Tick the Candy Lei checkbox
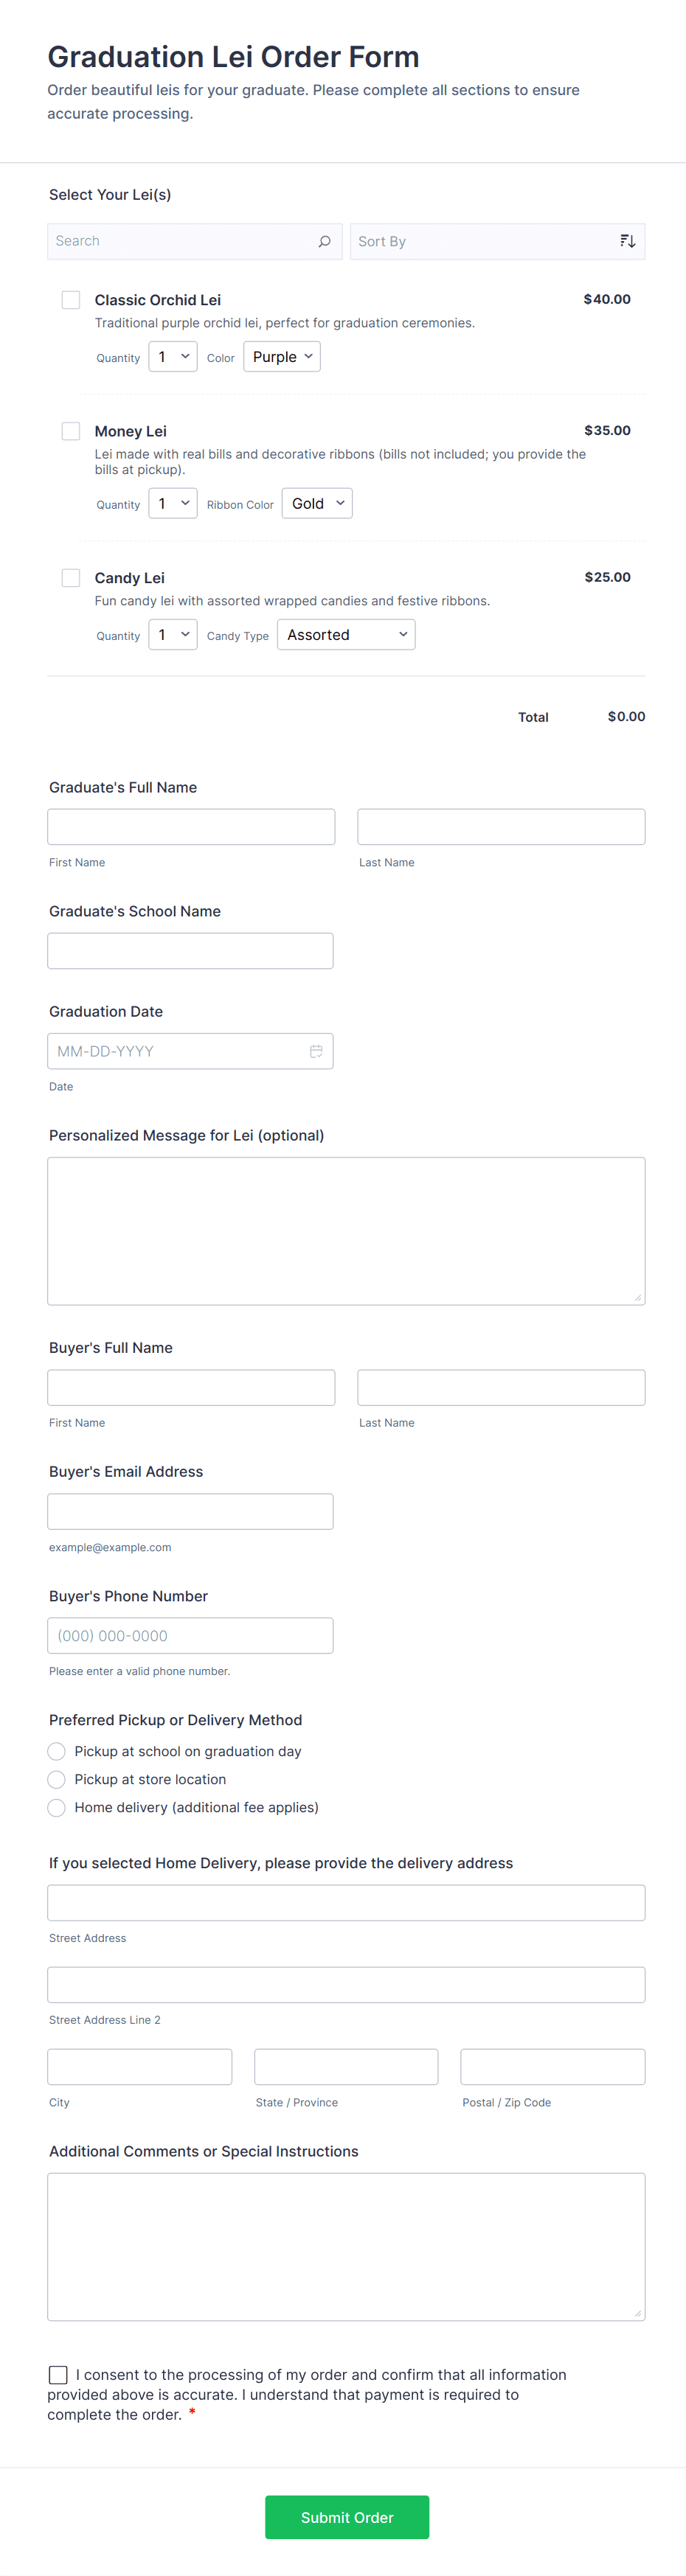The image size is (686, 2576). (x=71, y=578)
